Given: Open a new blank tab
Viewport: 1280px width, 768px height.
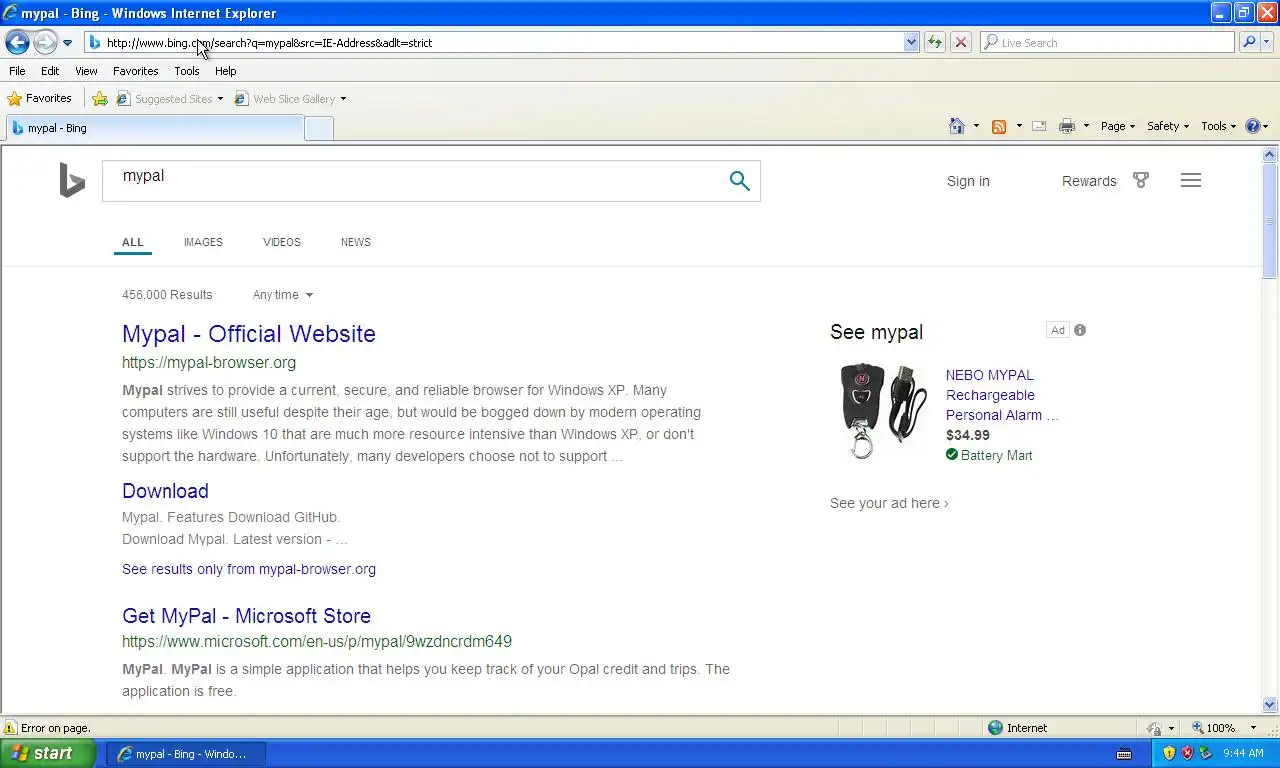Looking at the screenshot, I should tap(319, 128).
